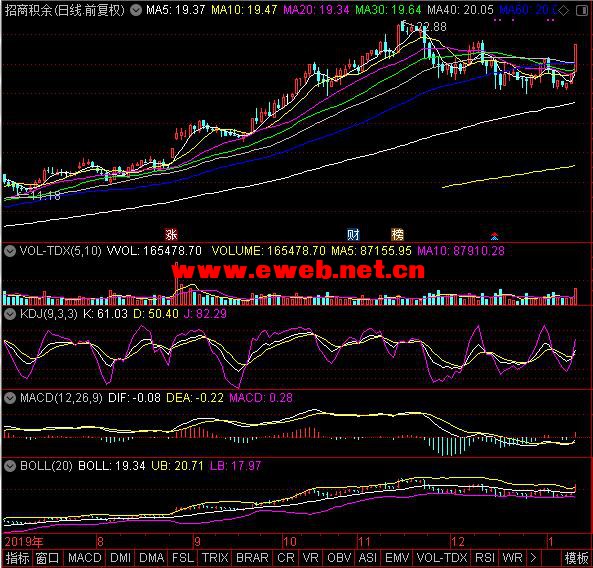This screenshot has width=593, height=568.
Task: Click the blue double-arrow marker icon
Action: point(494,236)
